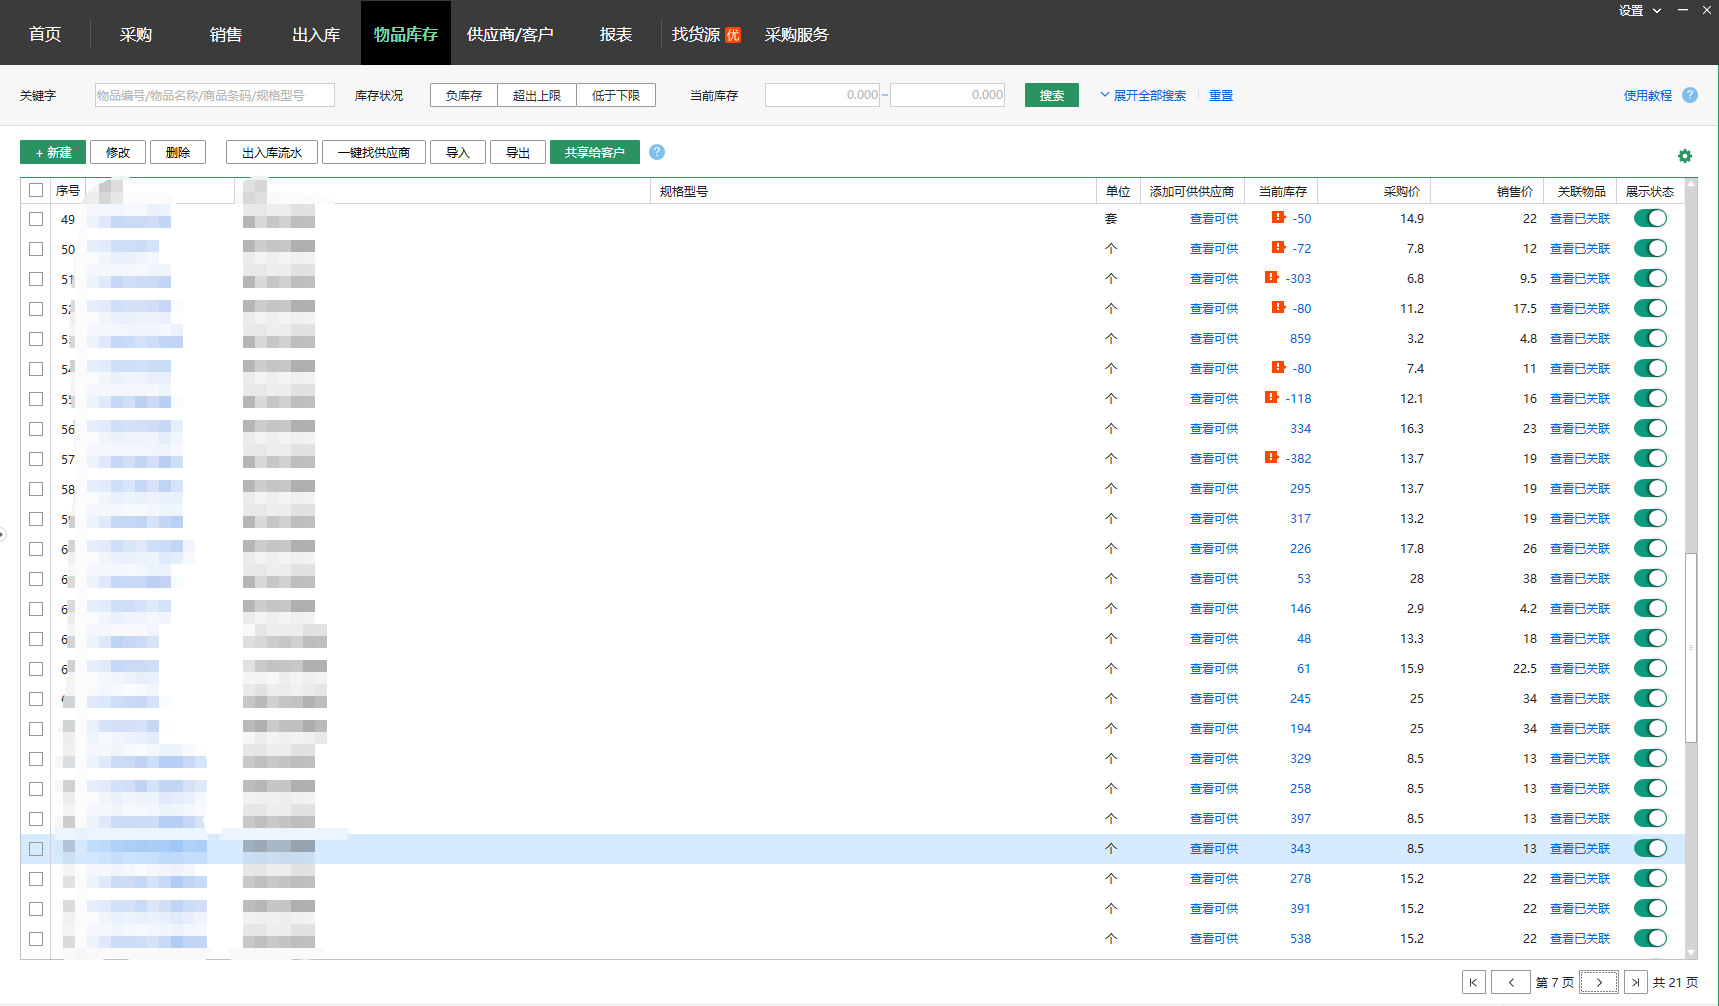1719x1006 pixels.
Task: Click the help icon next to 使用教程
Action: [1690, 95]
